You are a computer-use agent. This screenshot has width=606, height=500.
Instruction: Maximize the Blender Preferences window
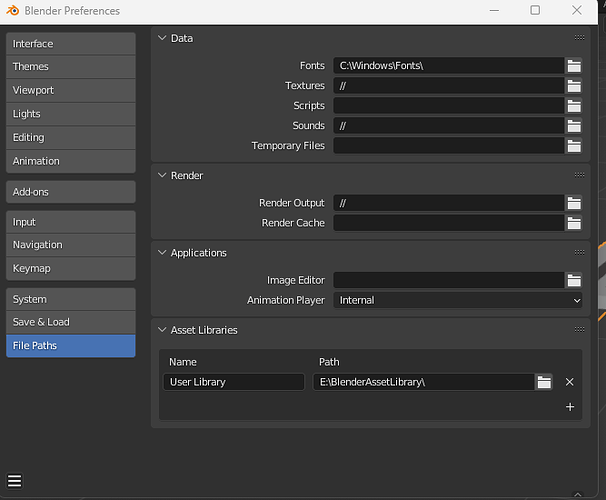coord(535,10)
